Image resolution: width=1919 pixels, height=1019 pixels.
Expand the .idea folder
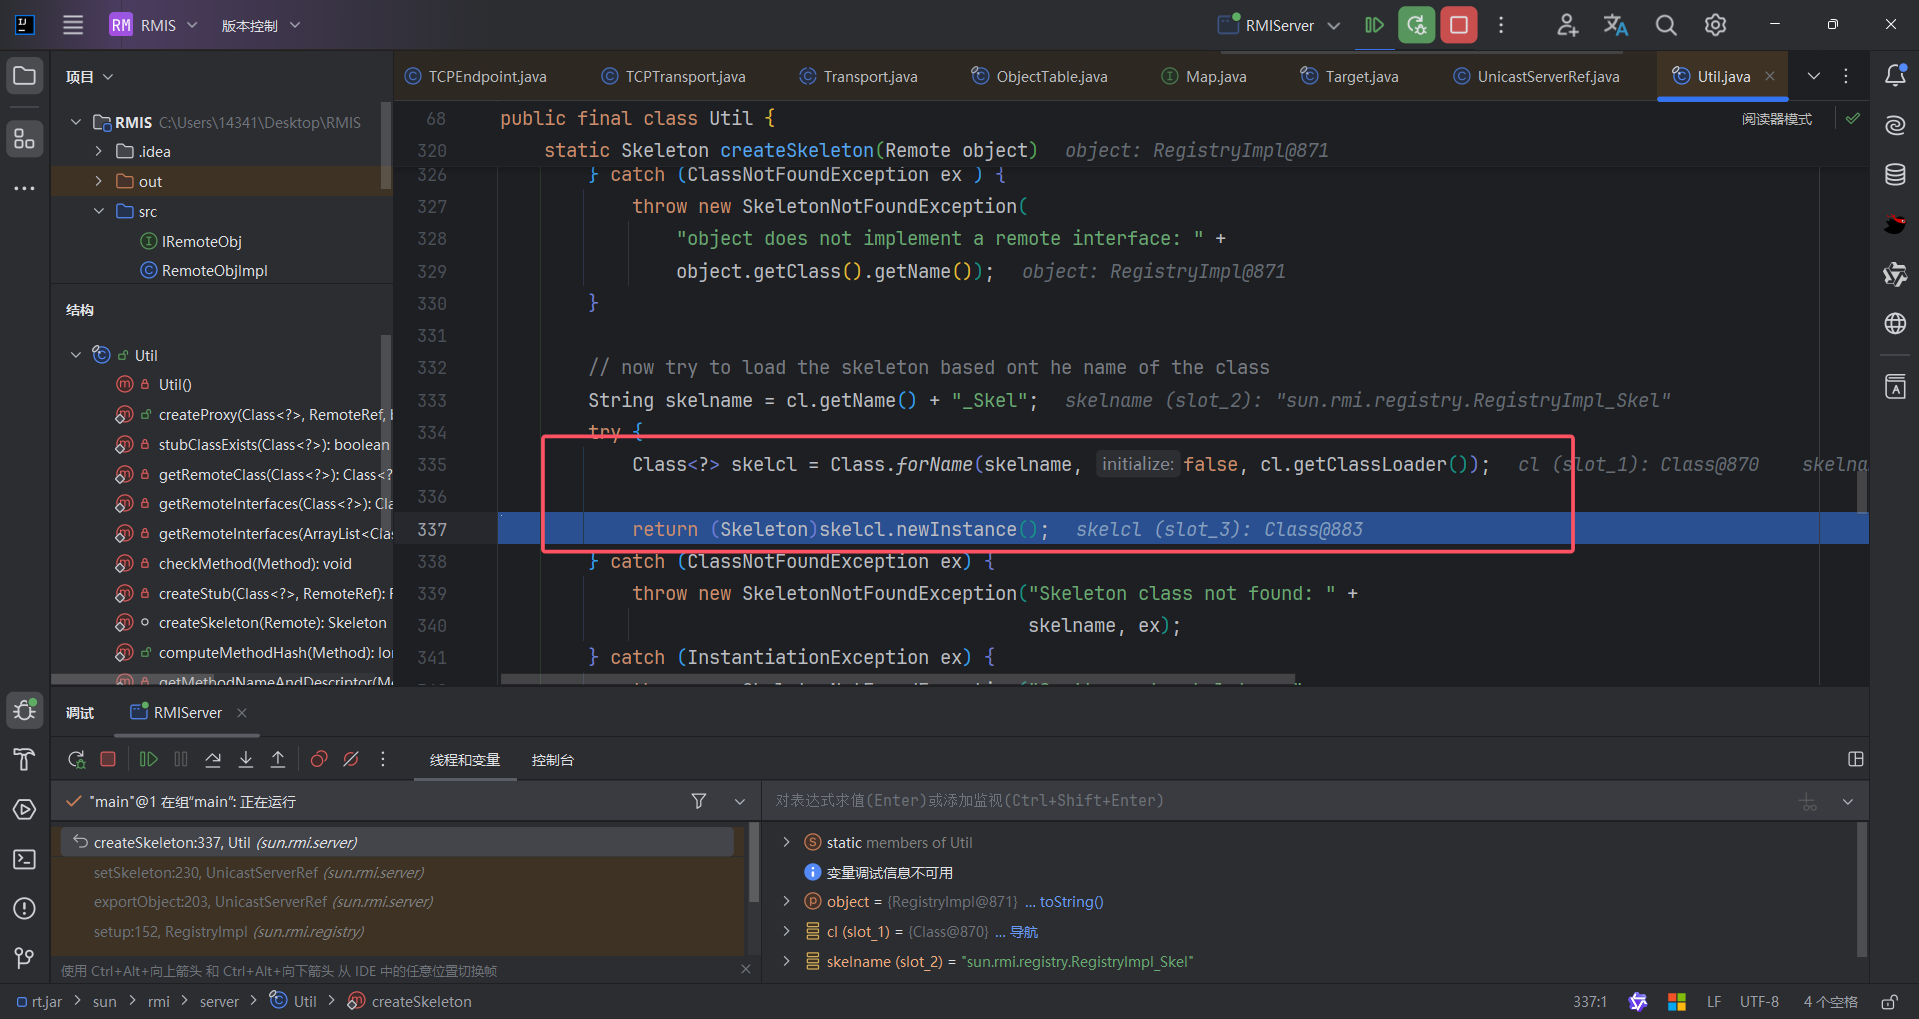point(99,152)
